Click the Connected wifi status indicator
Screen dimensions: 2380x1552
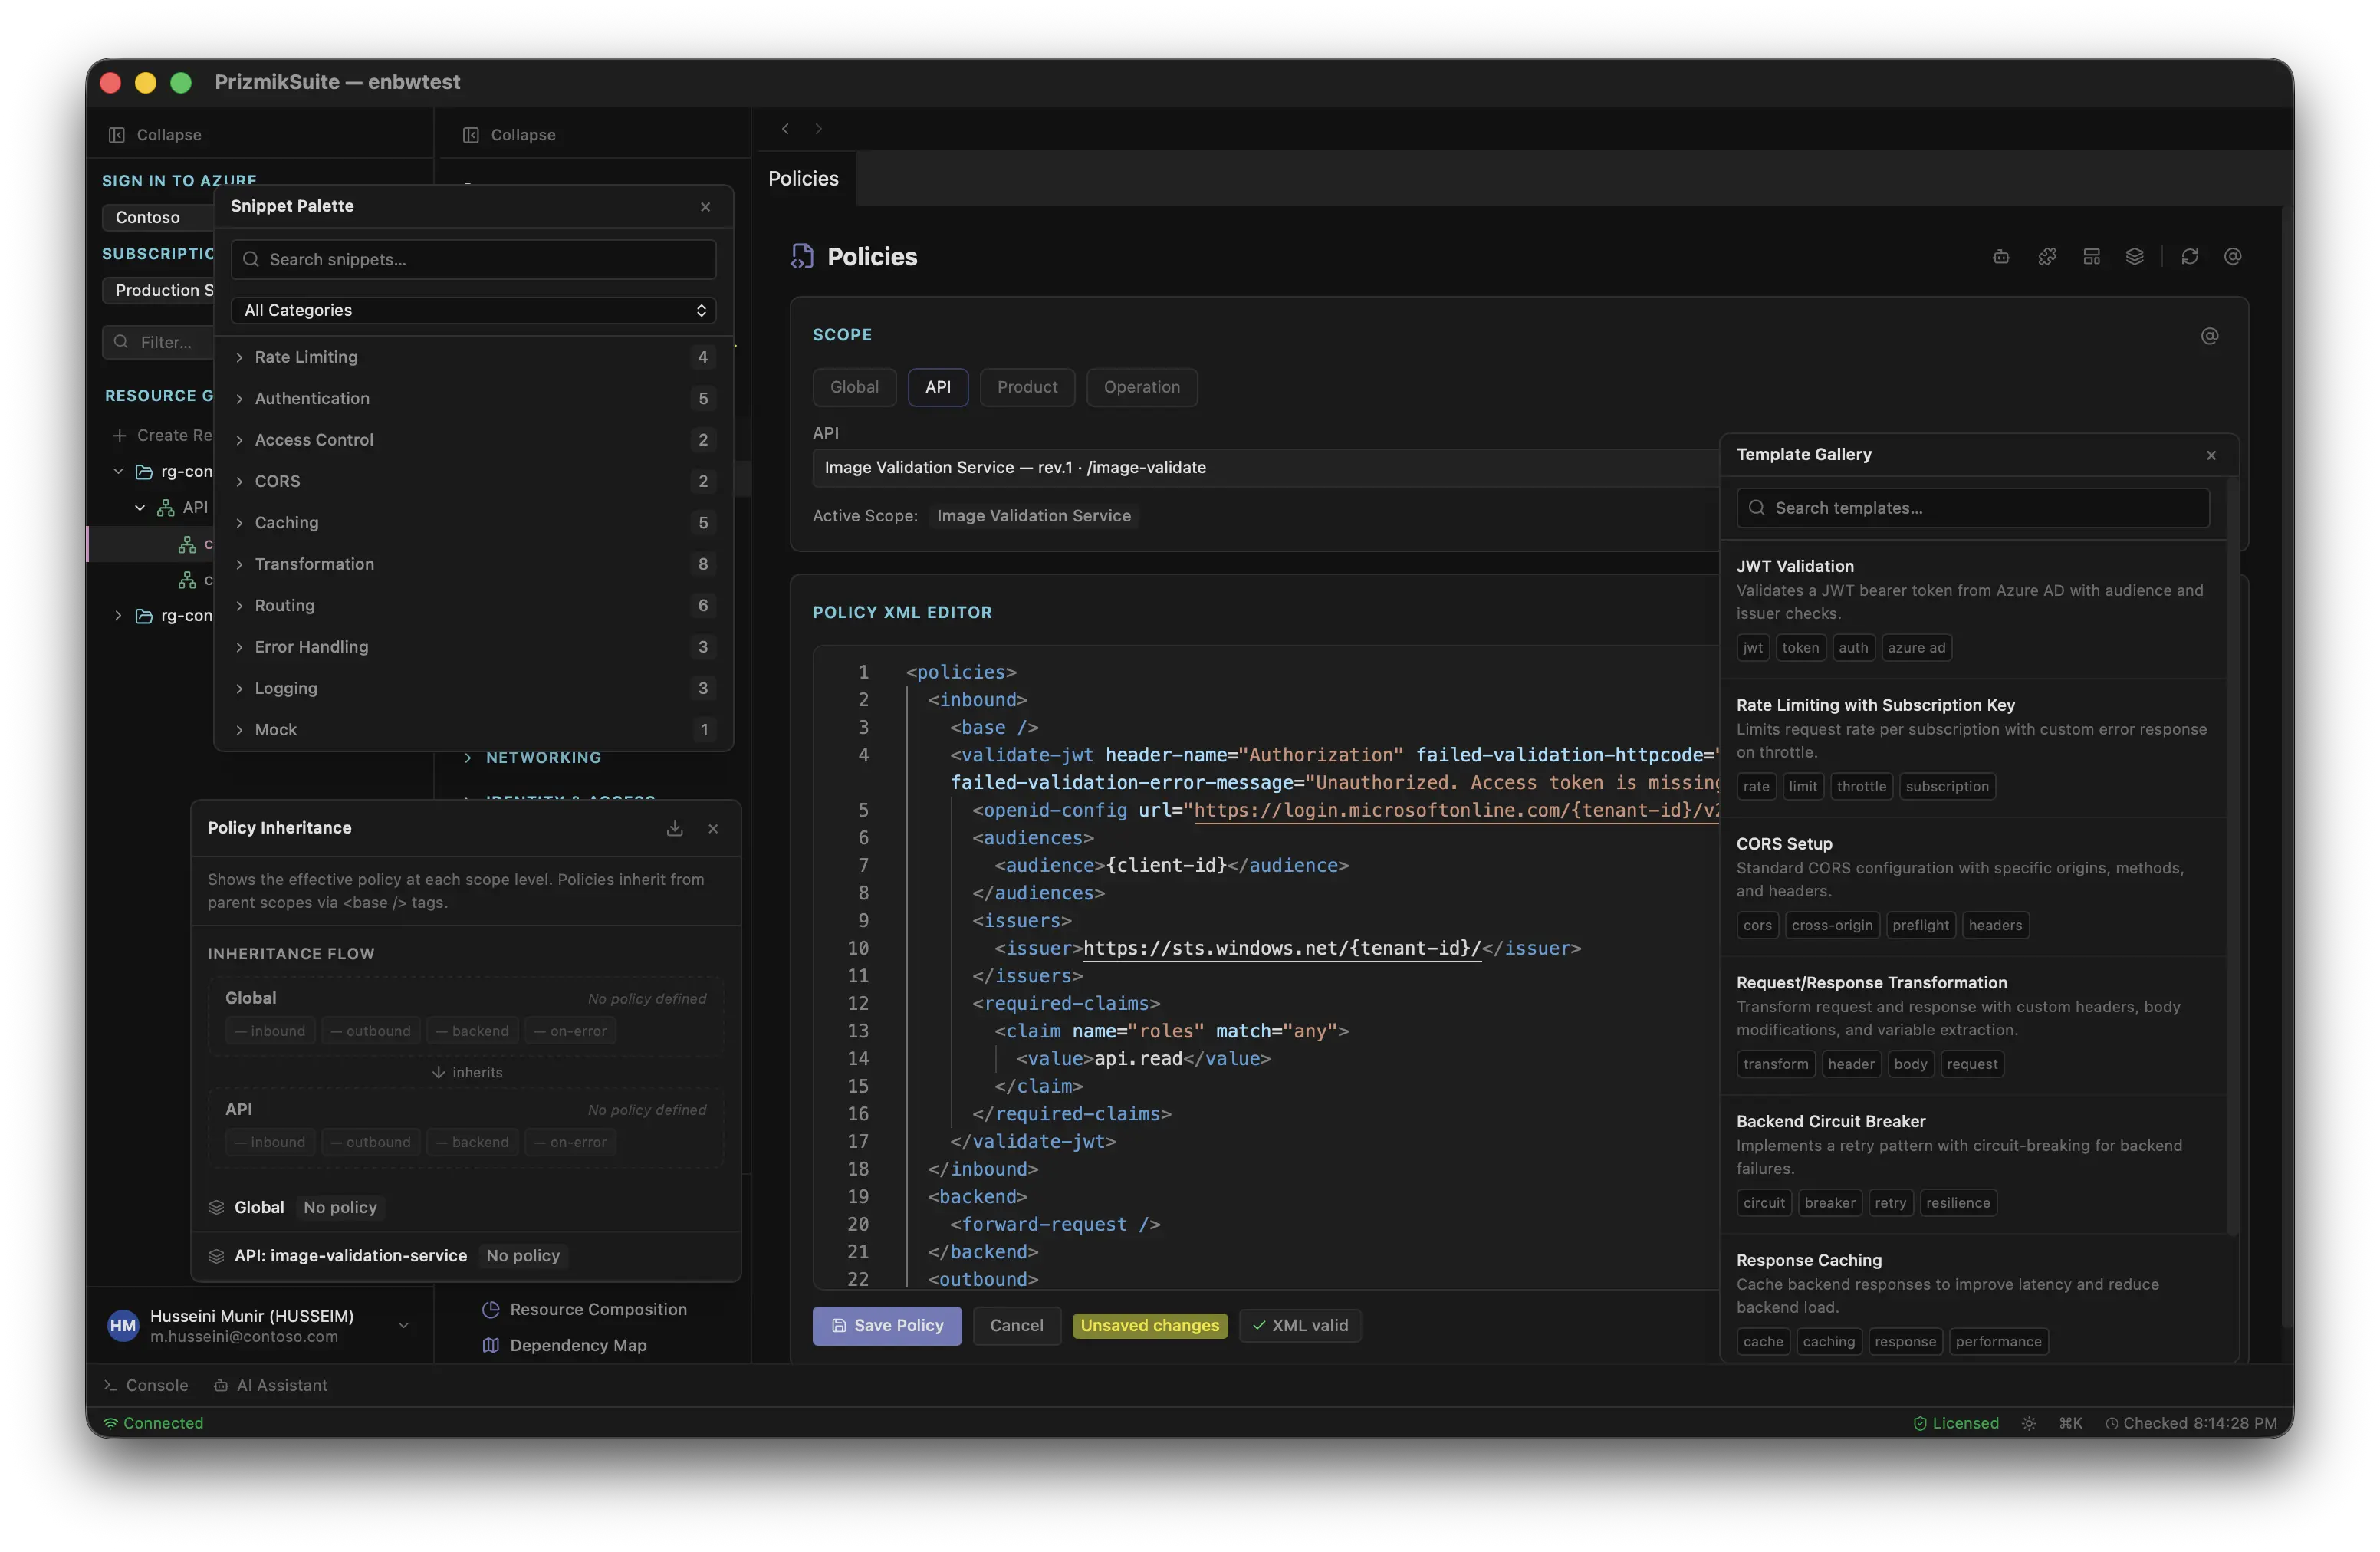click(154, 1423)
